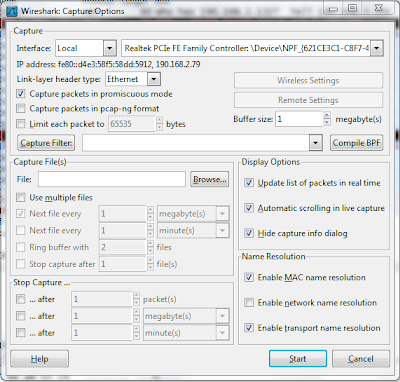The width and height of the screenshot is (400, 382).
Task: Open the Interface Local dropdown
Action: coord(110,48)
